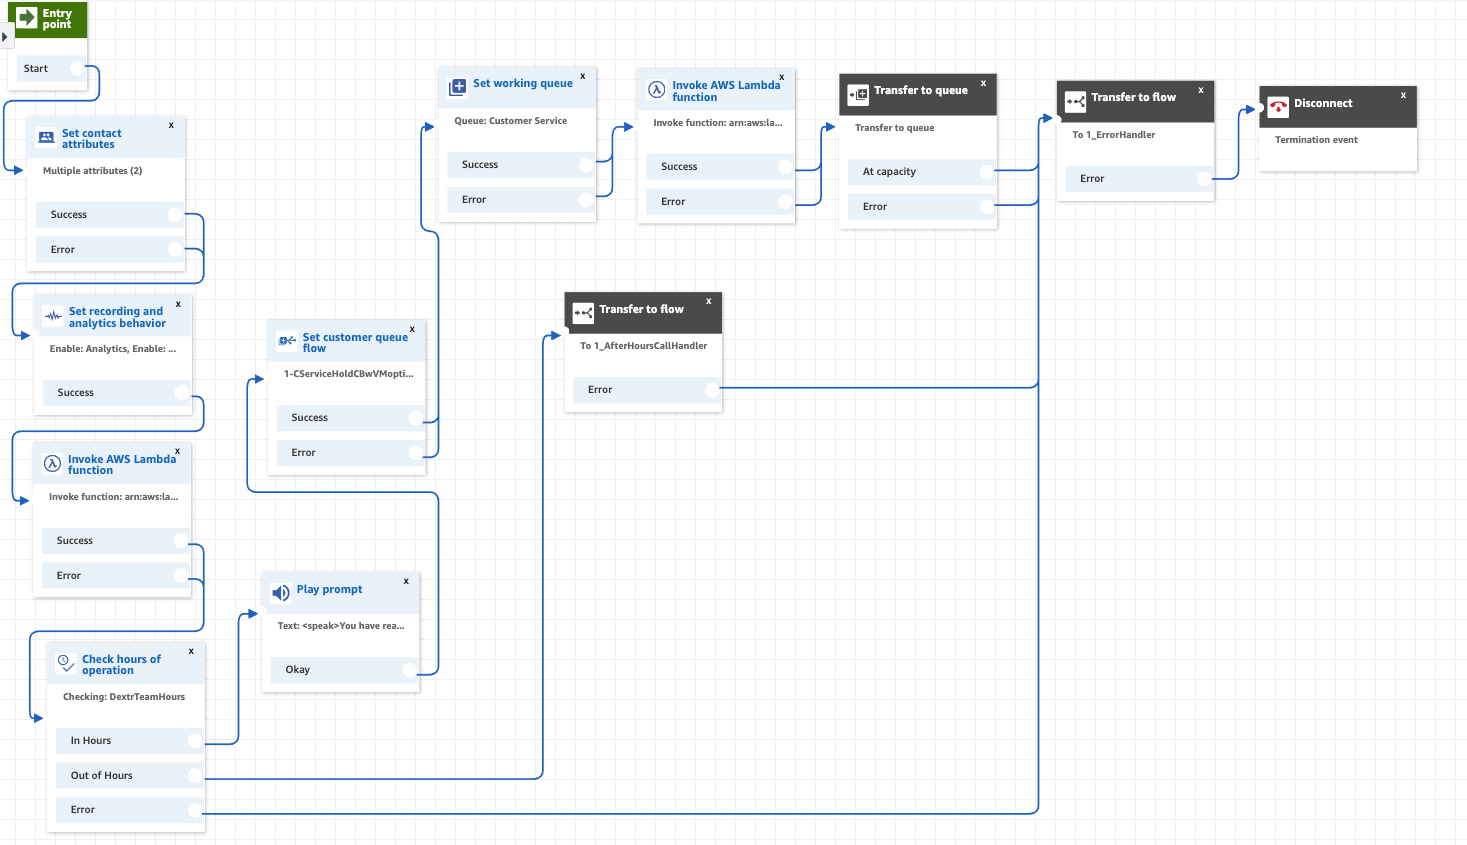This screenshot has width=1467, height=845.
Task: Click the icon of Transfer to flow 1_AfterHoursCallHandler block
Action: coord(583,313)
